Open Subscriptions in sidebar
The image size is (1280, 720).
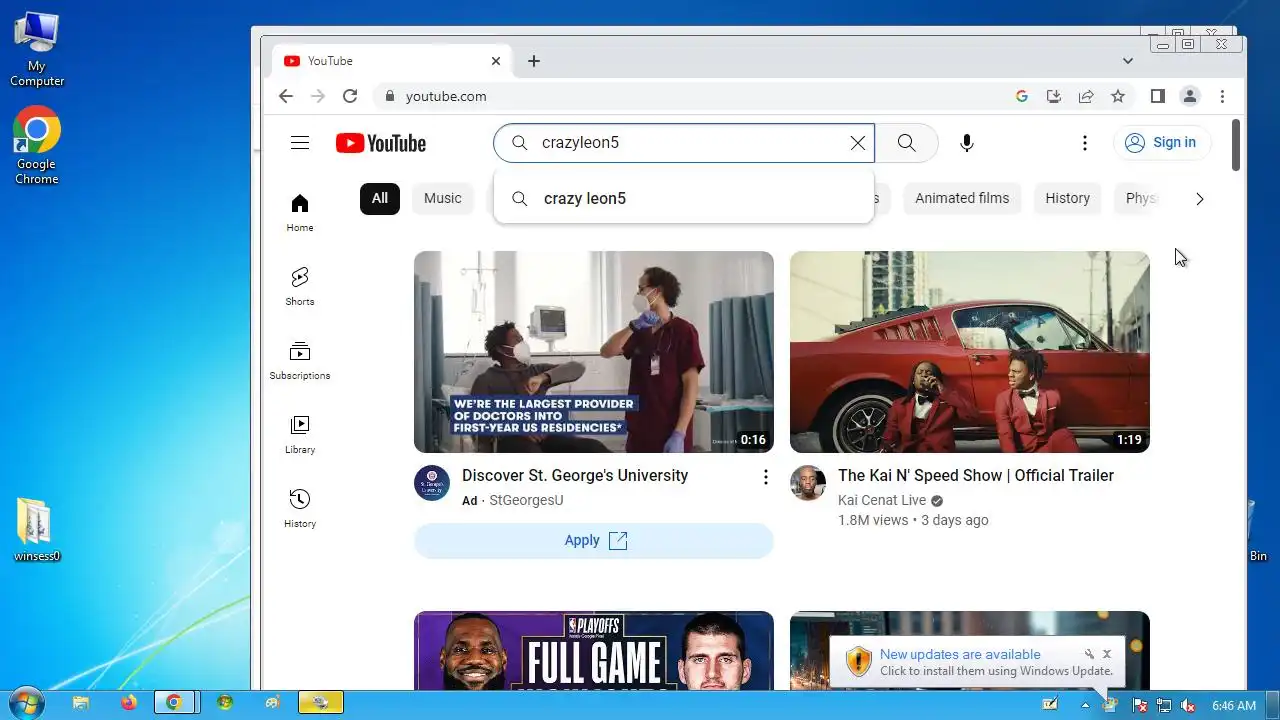(300, 361)
